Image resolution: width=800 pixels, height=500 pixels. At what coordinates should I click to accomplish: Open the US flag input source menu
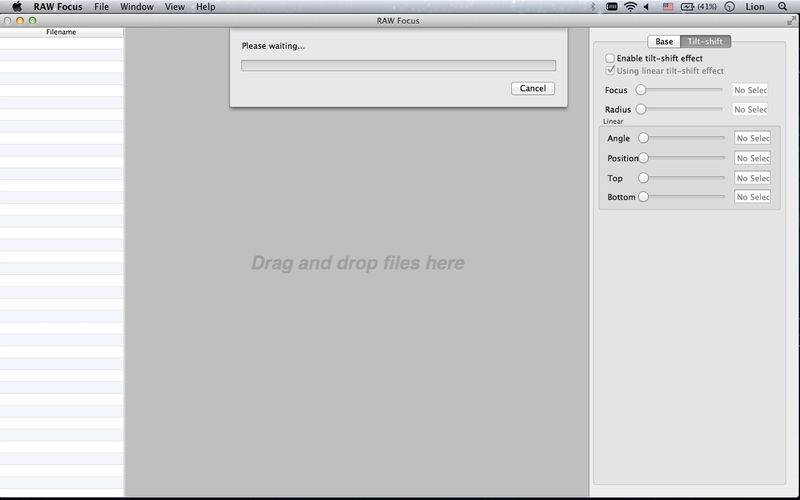click(x=668, y=7)
